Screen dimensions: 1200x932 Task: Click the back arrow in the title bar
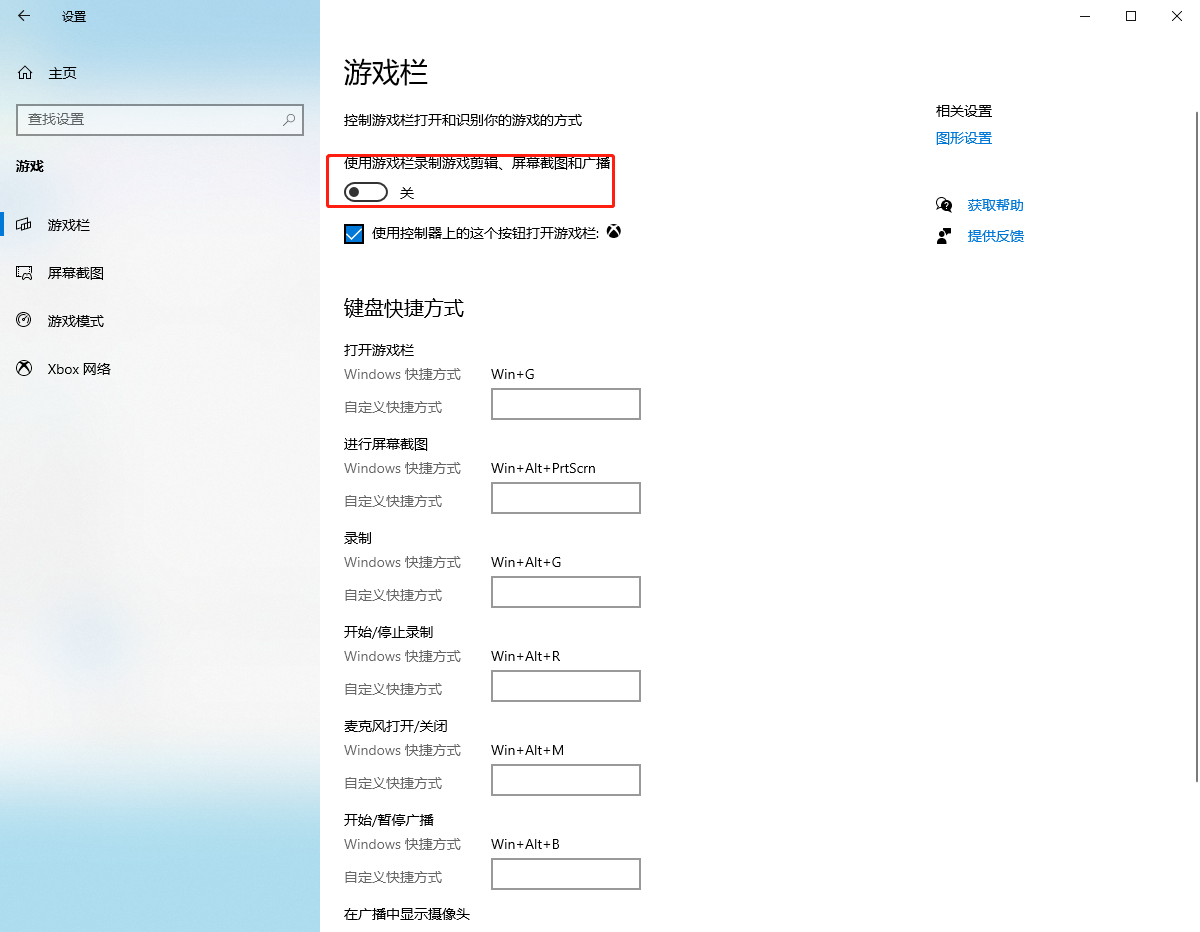pos(23,16)
